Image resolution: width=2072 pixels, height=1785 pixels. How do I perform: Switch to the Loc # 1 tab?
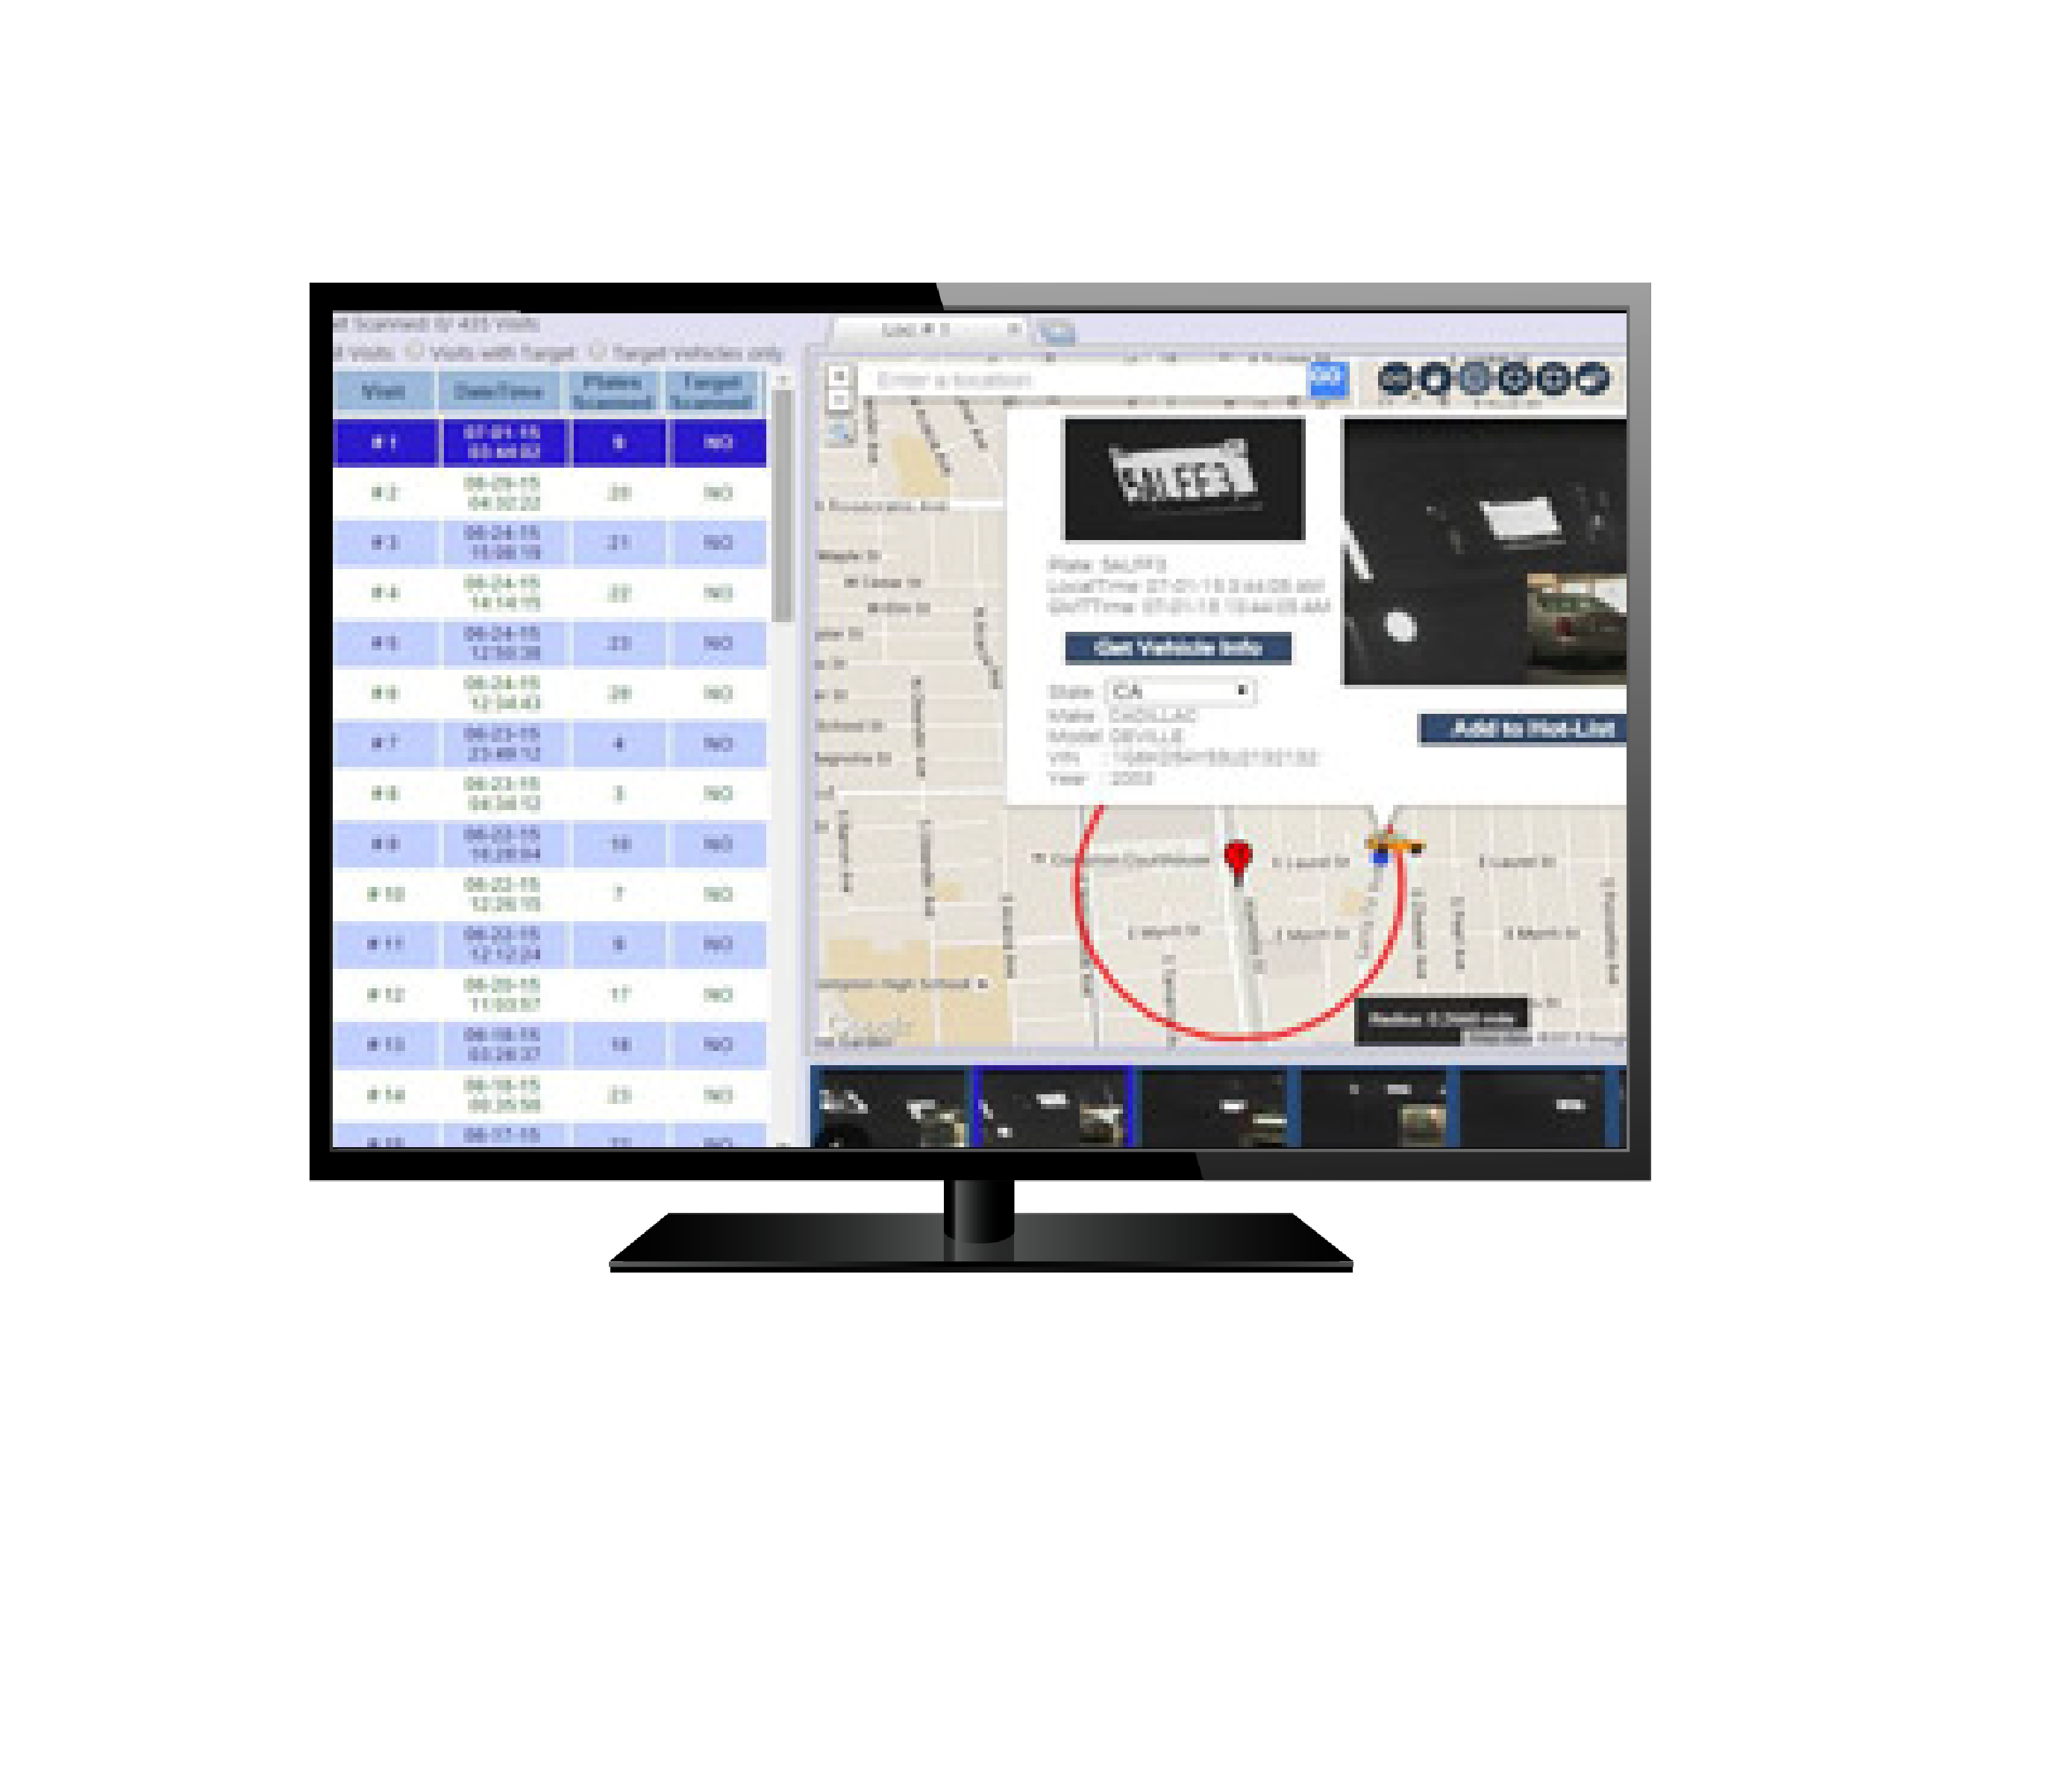915,329
